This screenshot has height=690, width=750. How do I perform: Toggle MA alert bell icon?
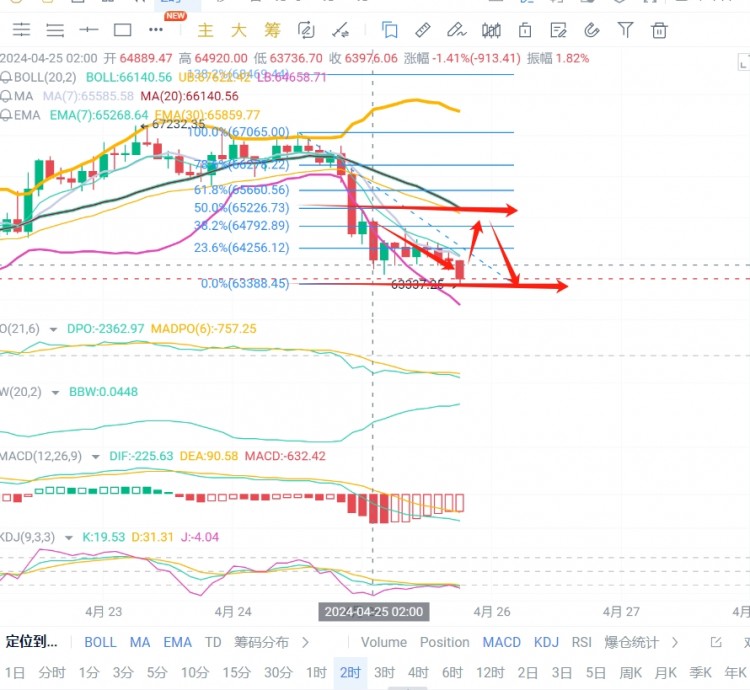[6, 96]
